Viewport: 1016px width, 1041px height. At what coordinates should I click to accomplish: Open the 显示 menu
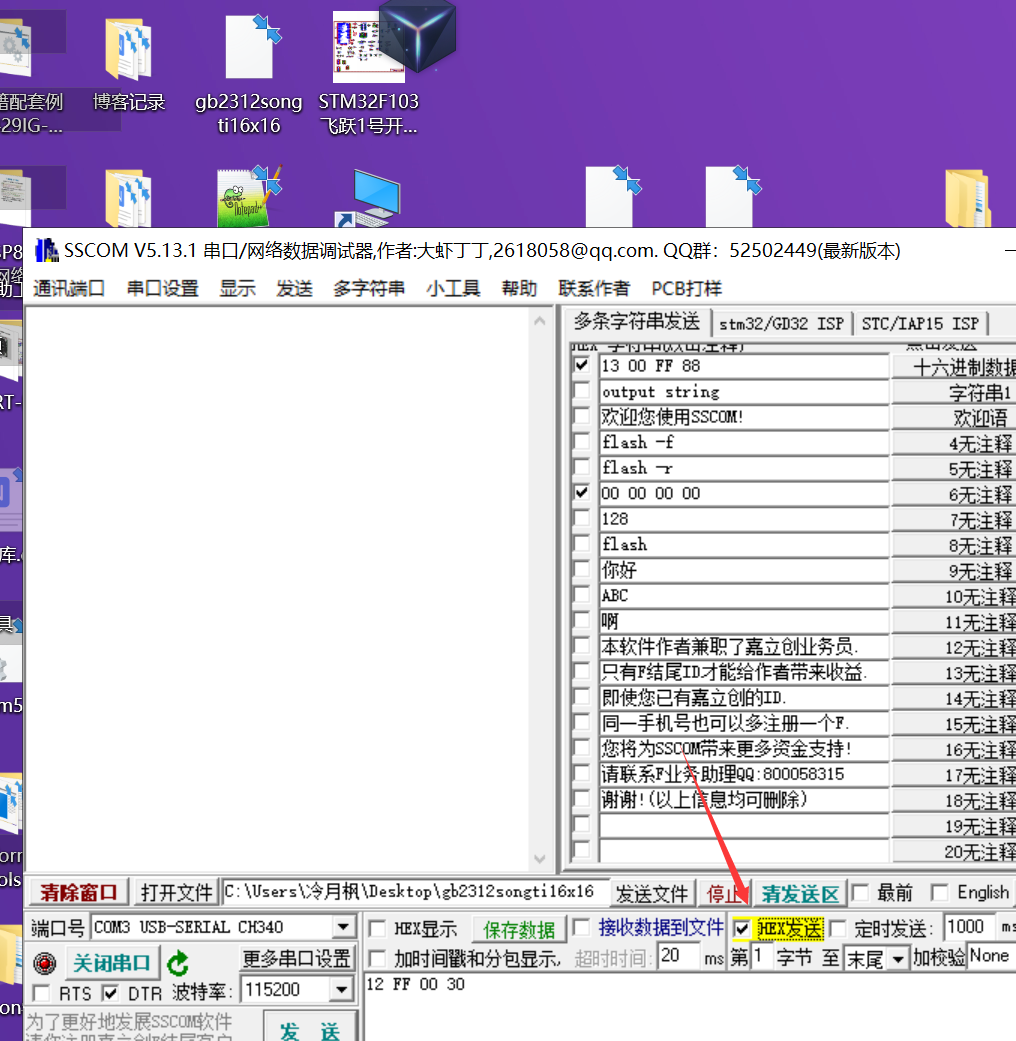tap(238, 288)
